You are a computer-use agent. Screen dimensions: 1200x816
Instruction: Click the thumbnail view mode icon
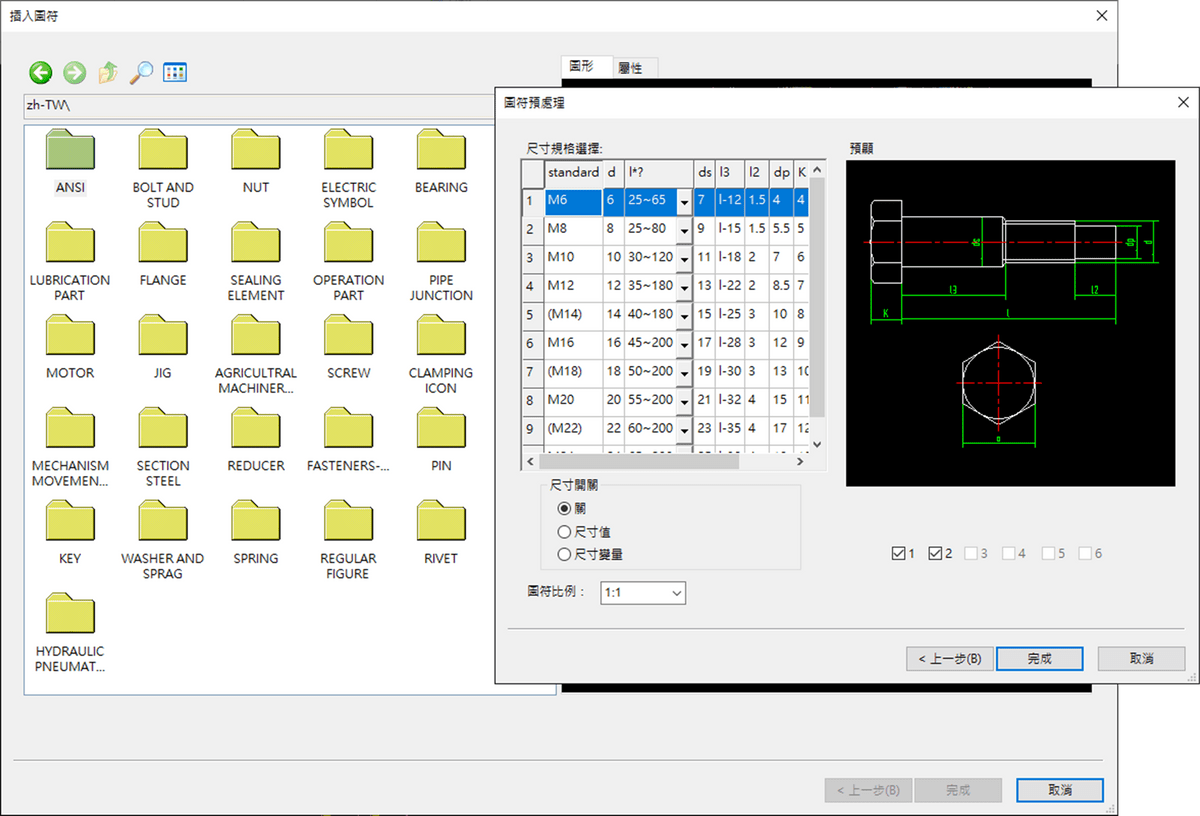175,72
